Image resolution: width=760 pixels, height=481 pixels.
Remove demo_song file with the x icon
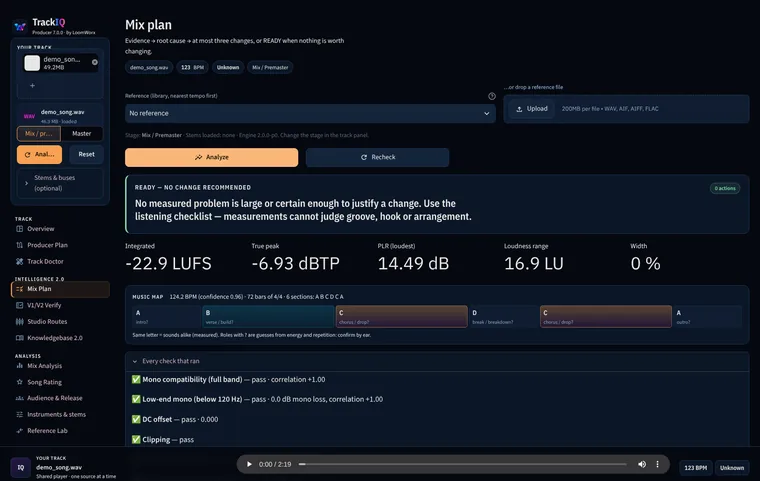pyautogui.click(x=95, y=62)
